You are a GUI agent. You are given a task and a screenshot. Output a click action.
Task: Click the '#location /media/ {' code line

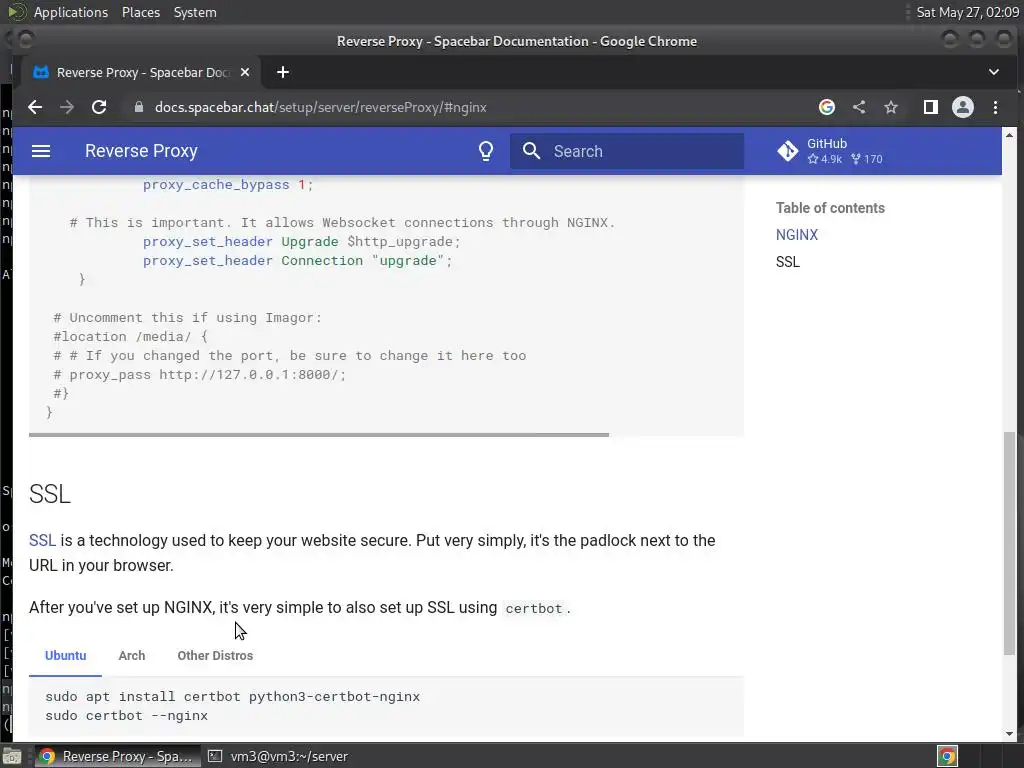(x=131, y=336)
